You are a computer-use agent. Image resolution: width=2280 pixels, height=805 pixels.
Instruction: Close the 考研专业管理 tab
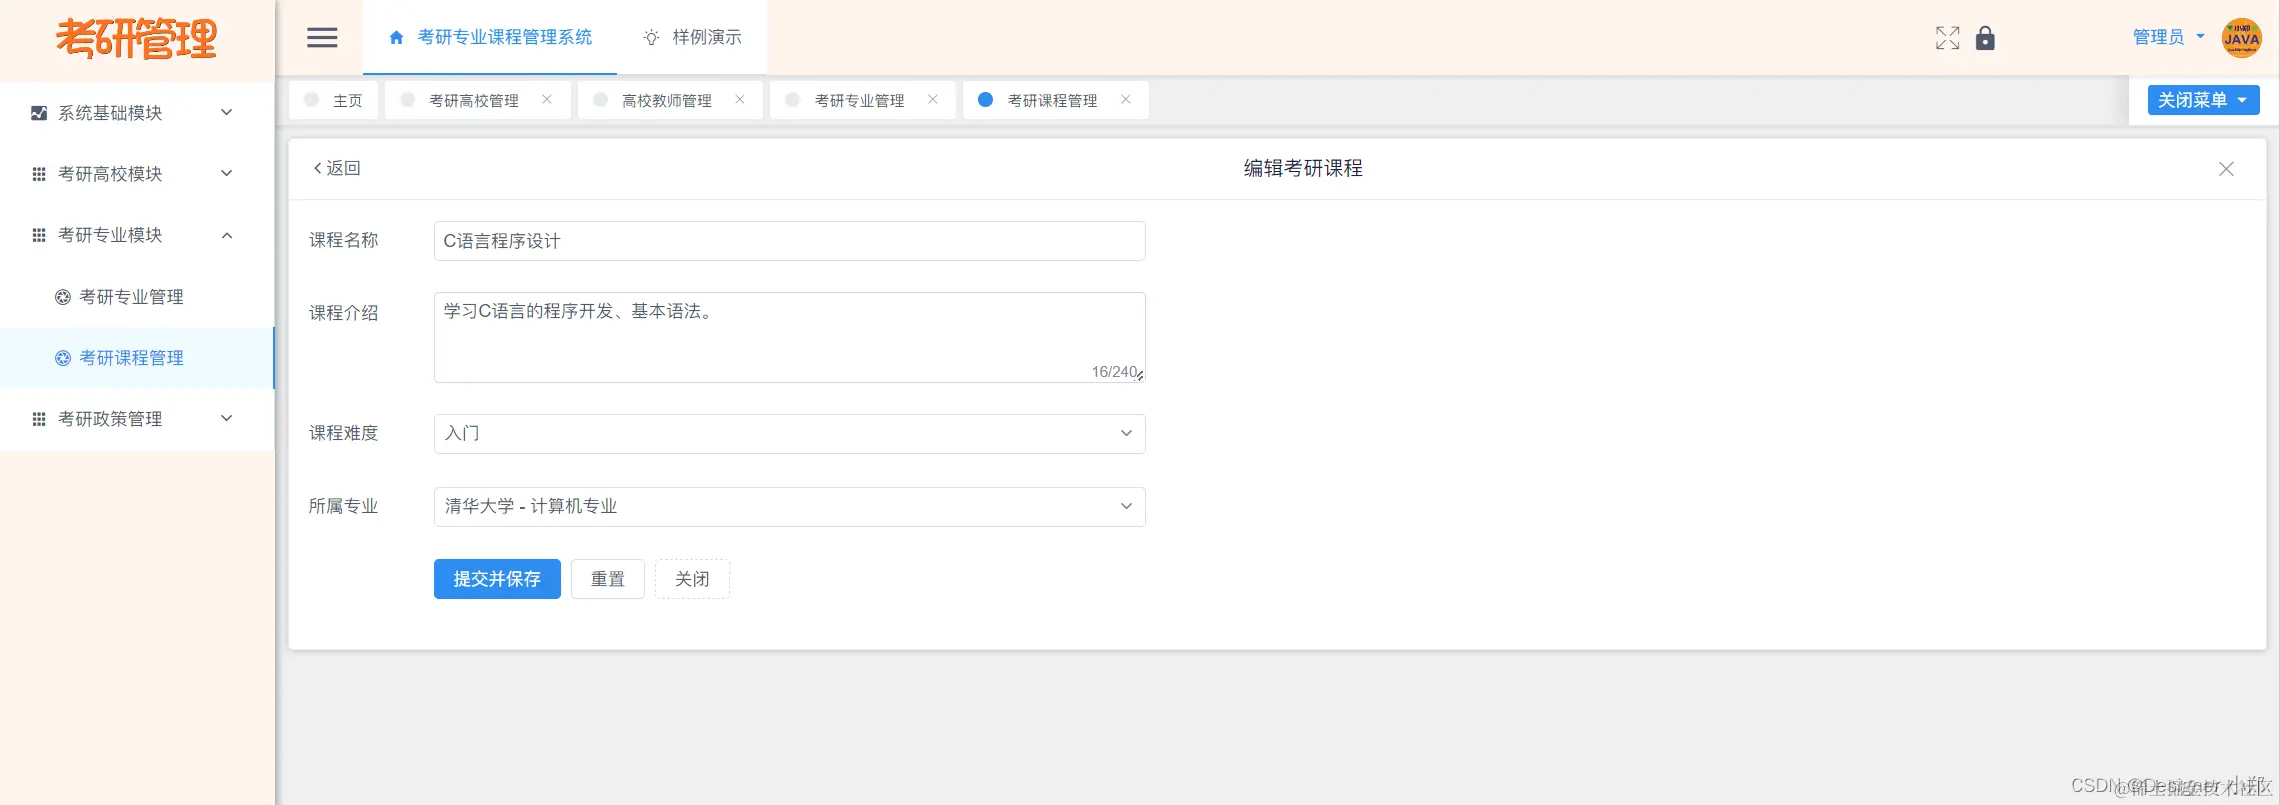click(933, 99)
